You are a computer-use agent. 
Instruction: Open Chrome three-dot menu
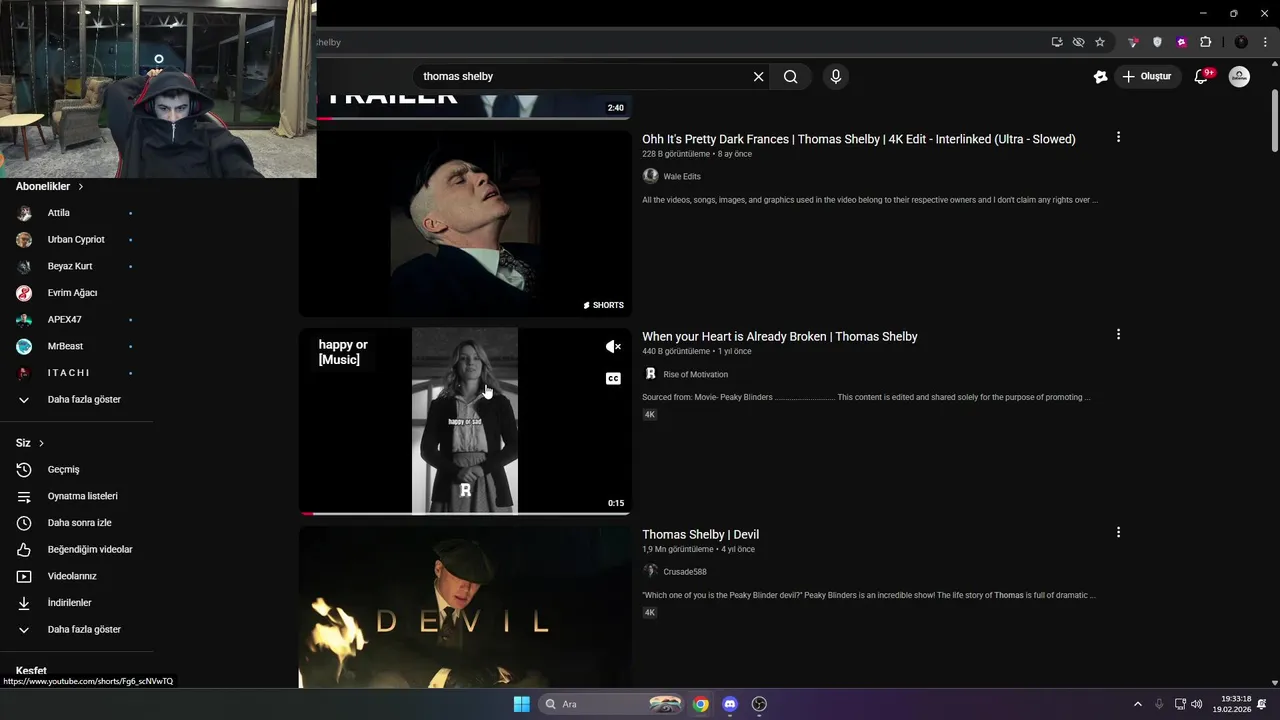point(1265,42)
